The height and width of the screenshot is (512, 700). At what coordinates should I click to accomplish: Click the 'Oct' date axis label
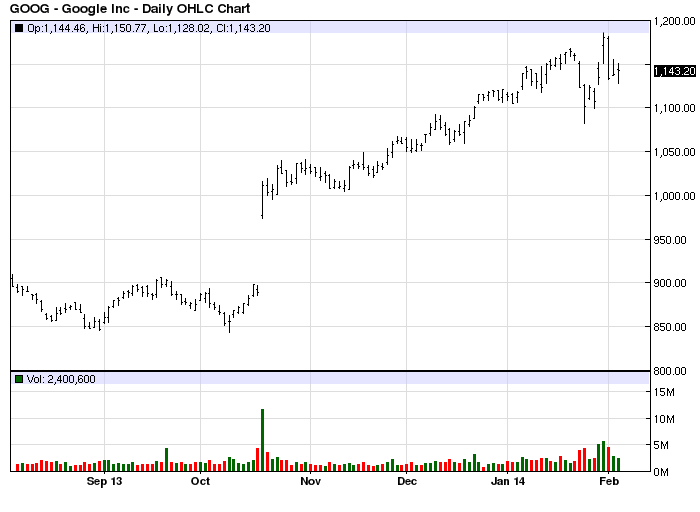click(x=200, y=481)
